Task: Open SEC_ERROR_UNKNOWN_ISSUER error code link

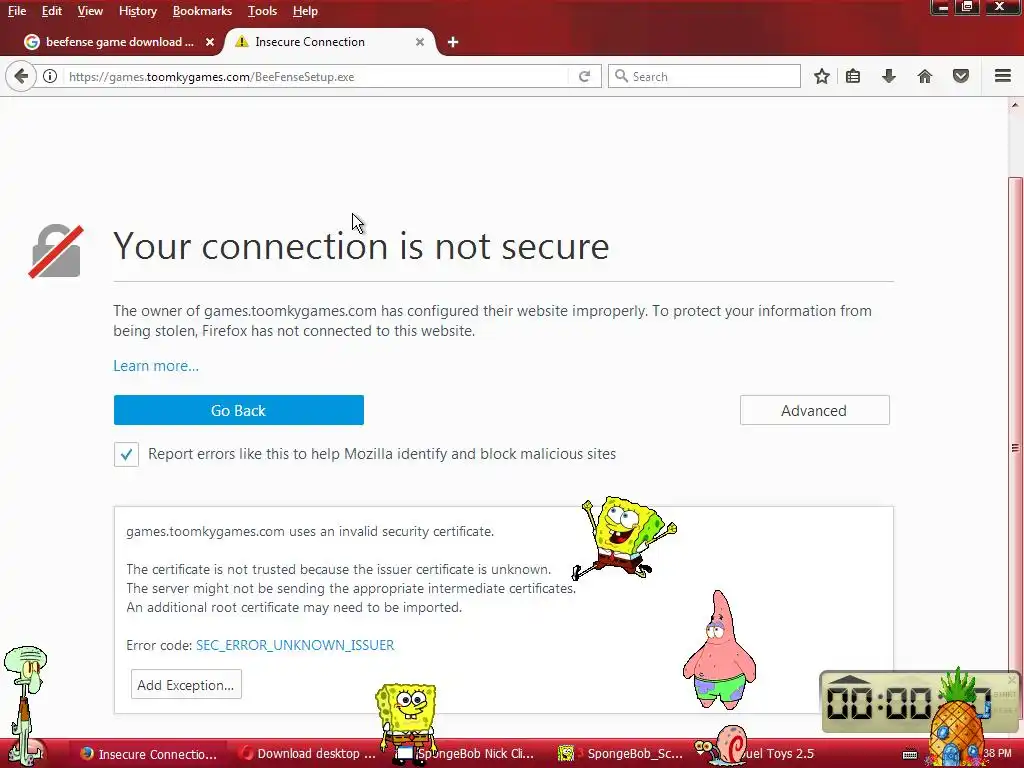Action: click(x=295, y=645)
